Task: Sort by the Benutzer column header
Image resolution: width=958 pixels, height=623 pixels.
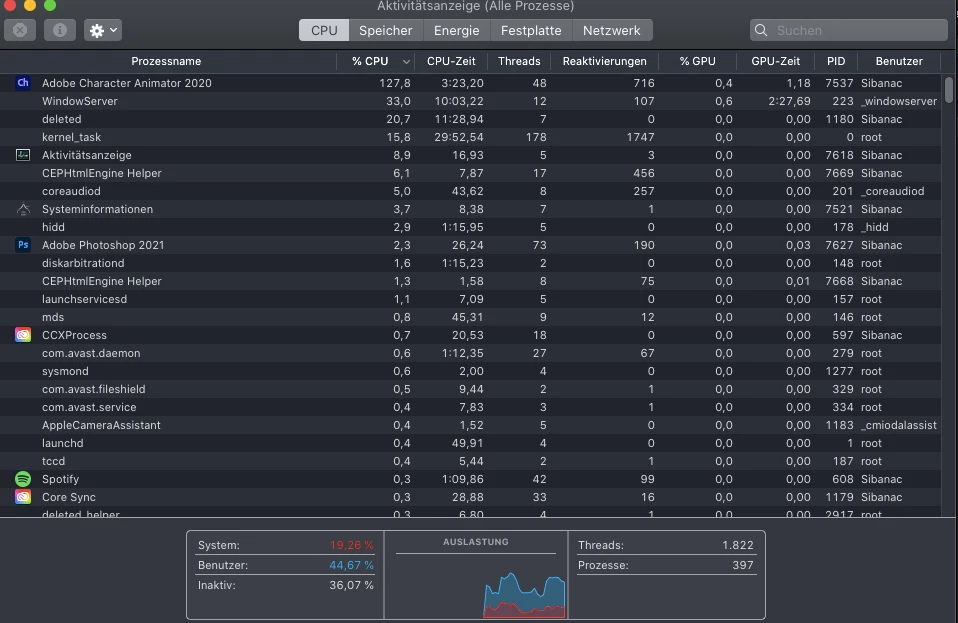Action: tap(899, 61)
